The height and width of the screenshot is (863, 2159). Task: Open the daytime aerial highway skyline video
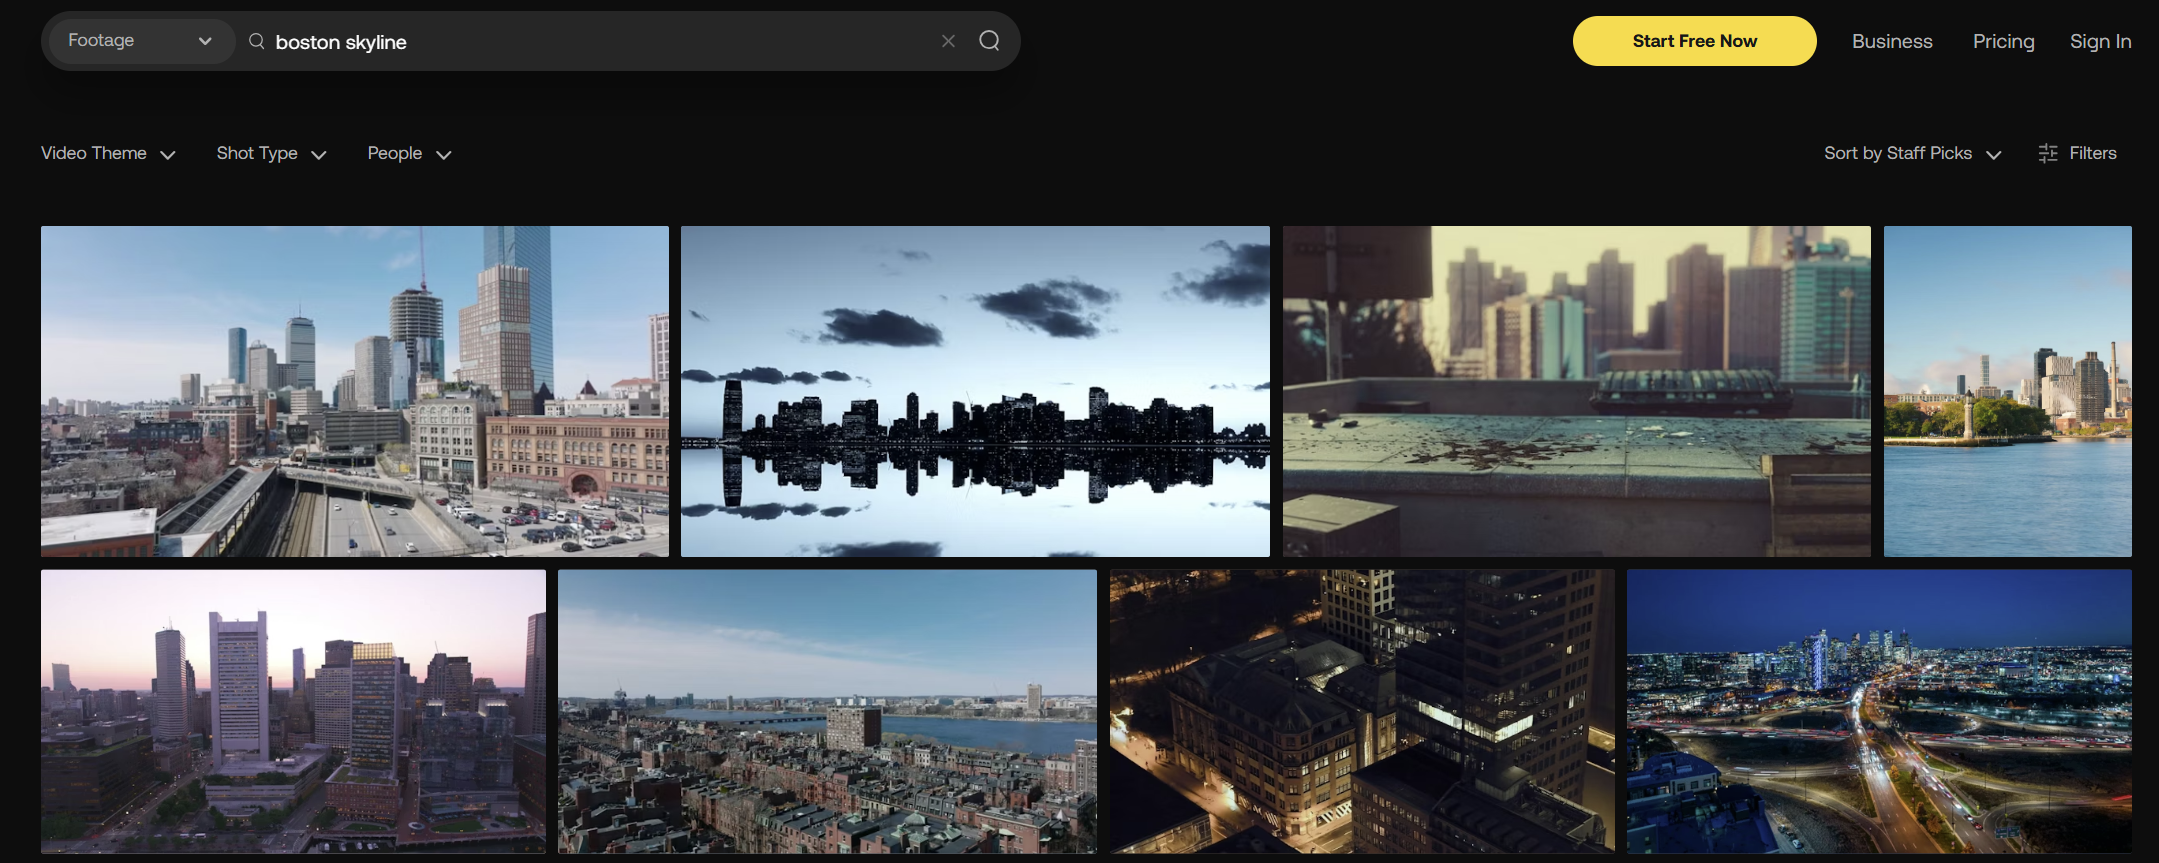coord(355,391)
